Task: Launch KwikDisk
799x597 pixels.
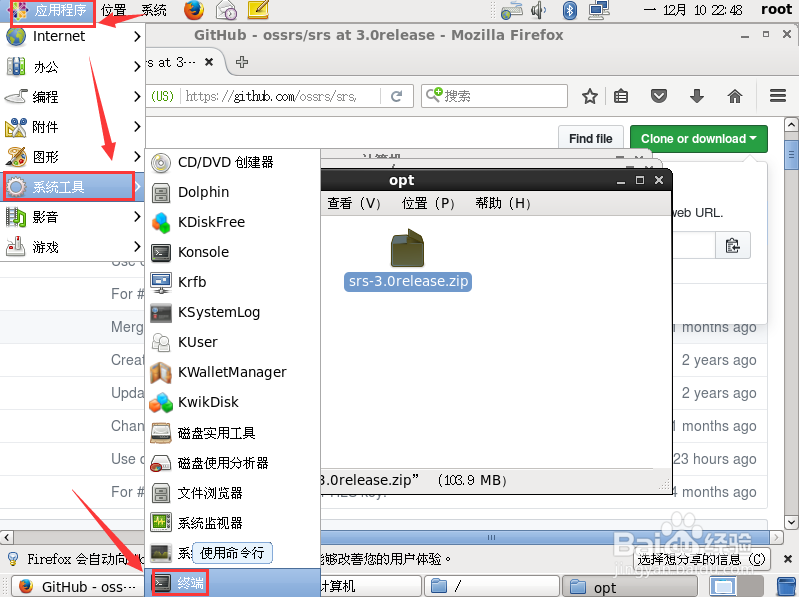Action: pos(232,402)
